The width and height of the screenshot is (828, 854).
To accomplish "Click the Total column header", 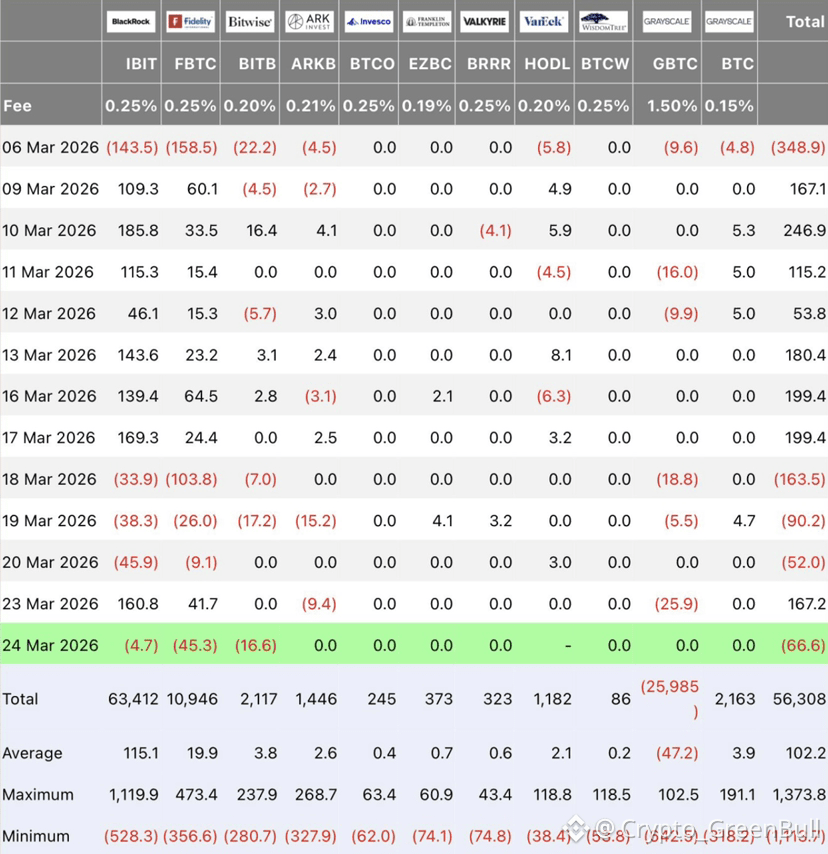I will coord(805,22).
